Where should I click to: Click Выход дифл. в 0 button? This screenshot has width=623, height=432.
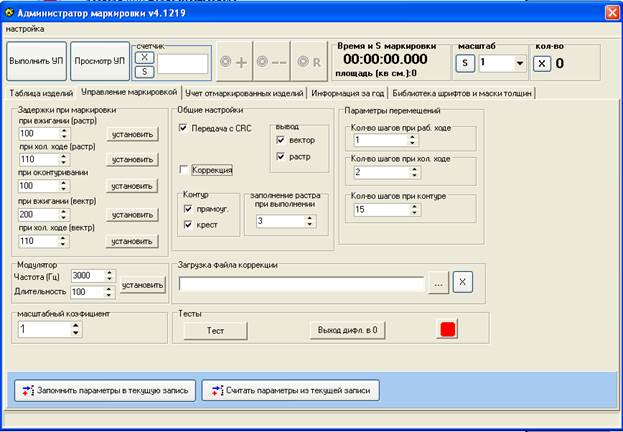pyautogui.click(x=347, y=330)
